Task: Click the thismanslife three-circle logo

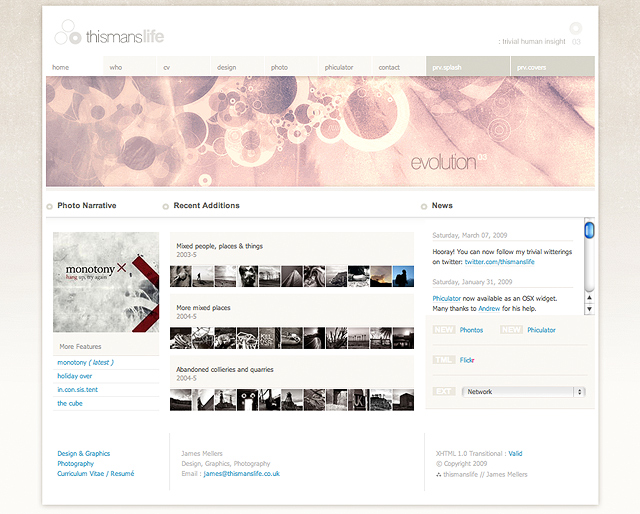Action: click(68, 32)
